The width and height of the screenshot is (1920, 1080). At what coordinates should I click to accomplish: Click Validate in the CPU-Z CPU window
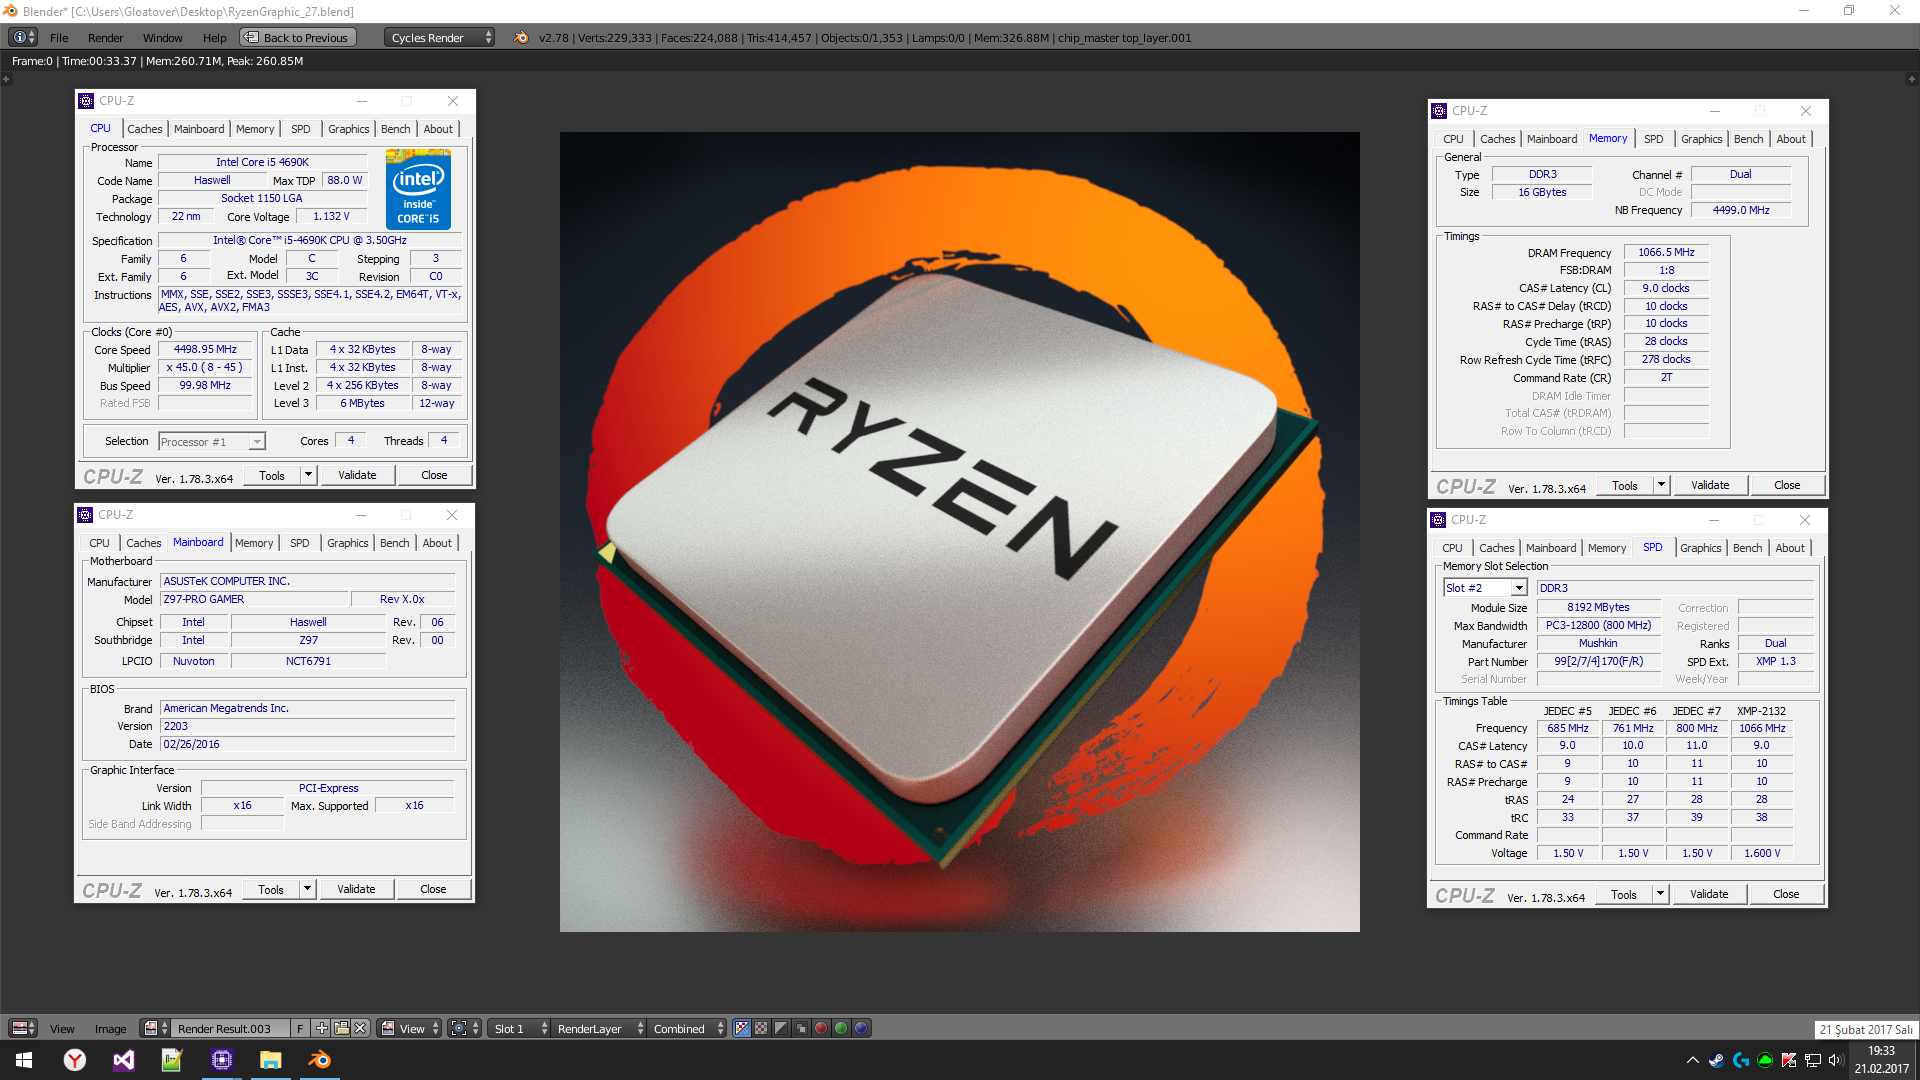click(357, 475)
